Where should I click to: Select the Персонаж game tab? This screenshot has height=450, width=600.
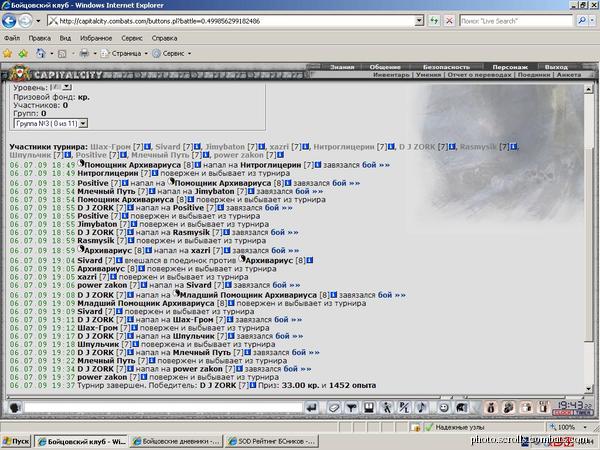[x=510, y=67]
